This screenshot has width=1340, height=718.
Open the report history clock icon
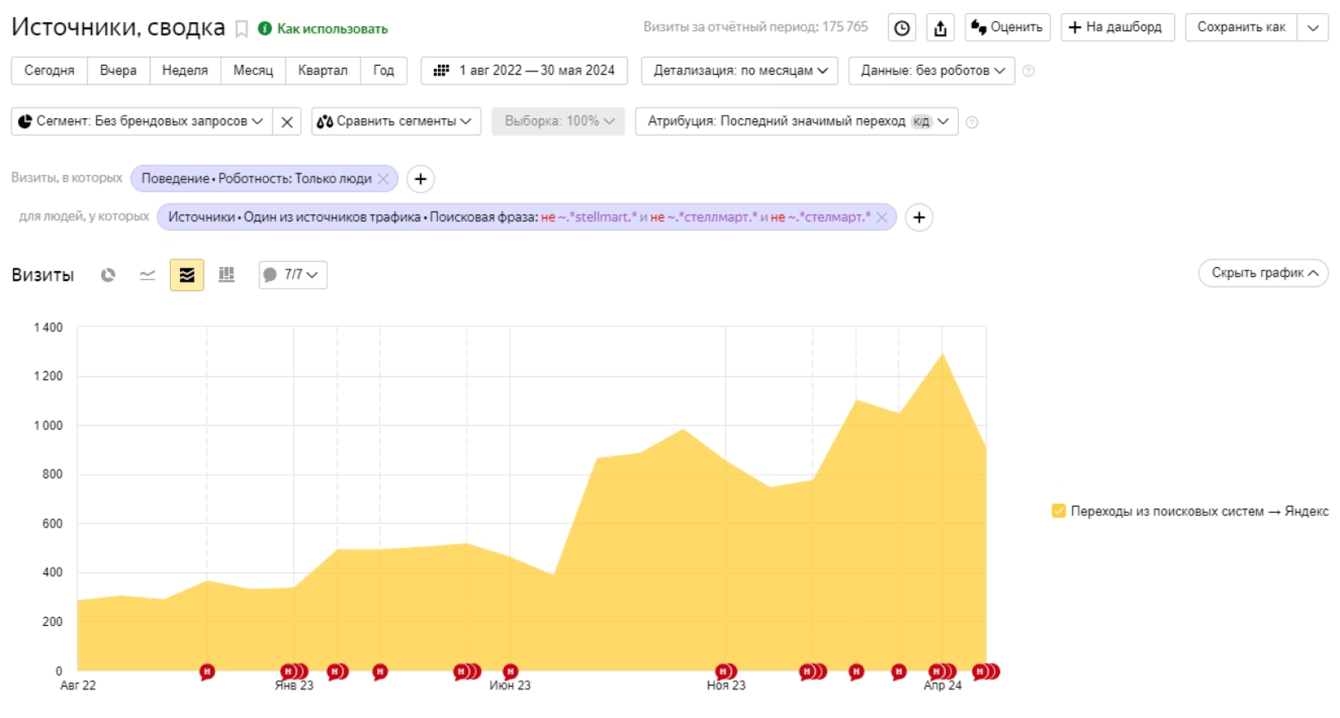point(902,28)
